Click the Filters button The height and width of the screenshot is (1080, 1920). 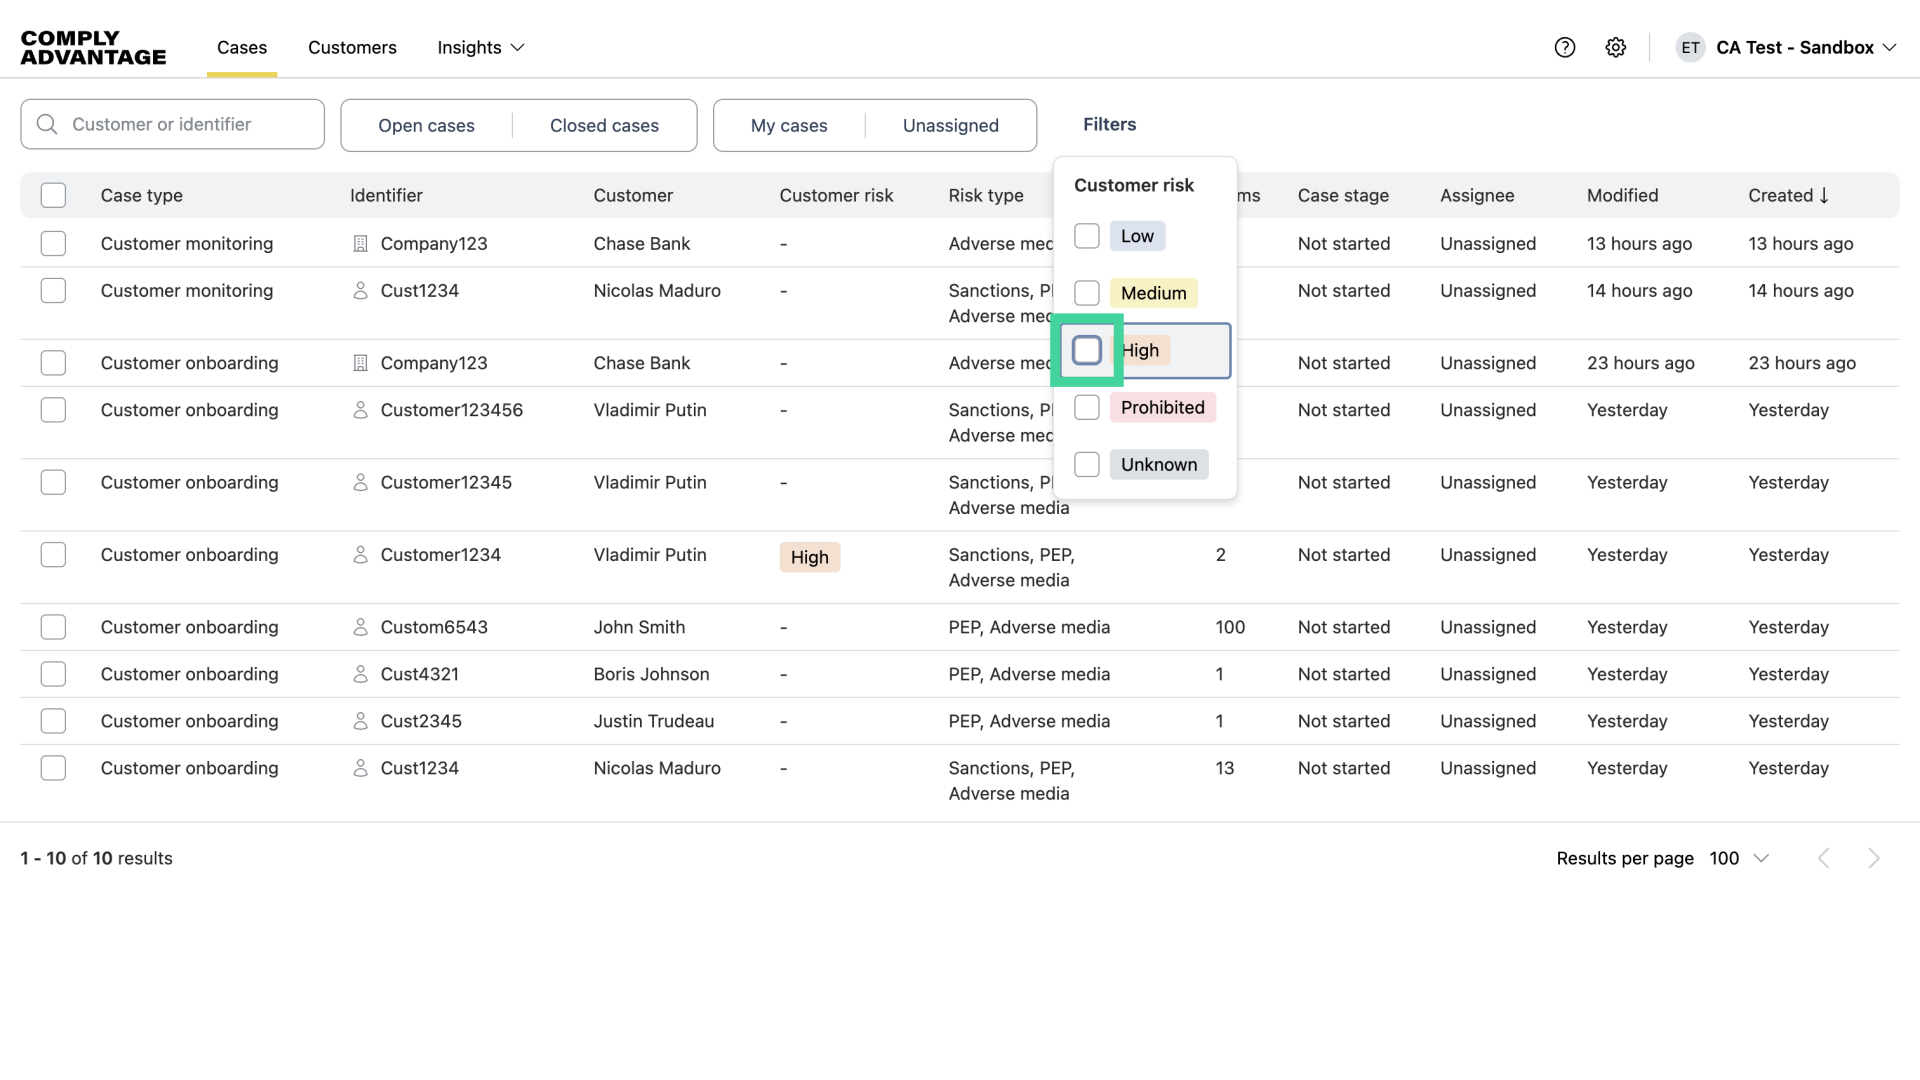tap(1109, 124)
